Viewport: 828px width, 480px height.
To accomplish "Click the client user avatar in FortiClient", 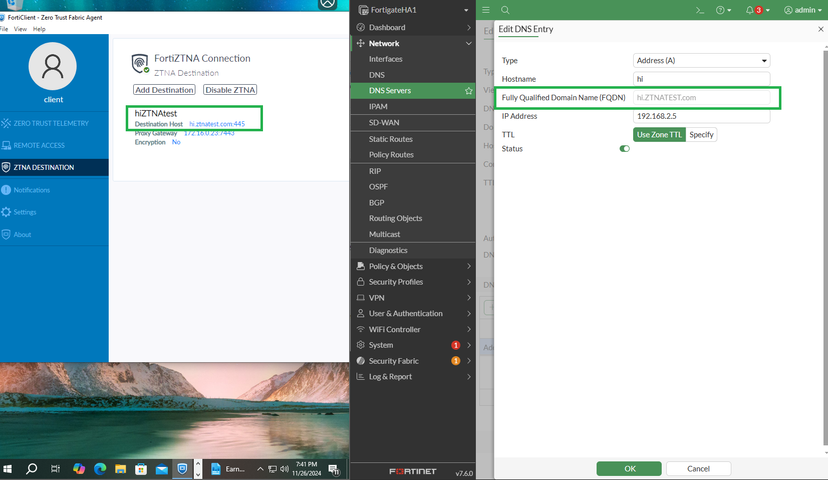I will coord(53,67).
